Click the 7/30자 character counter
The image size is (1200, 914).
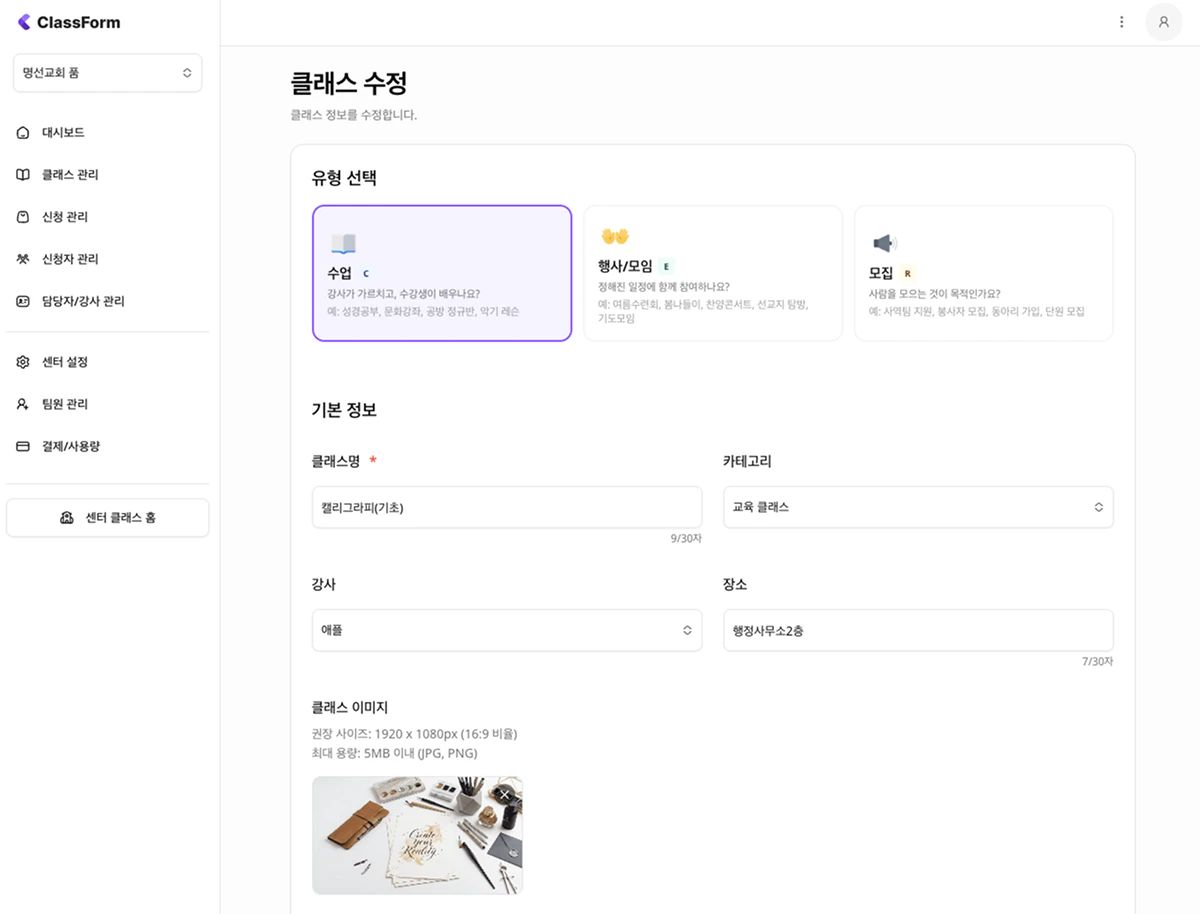[1097, 661]
